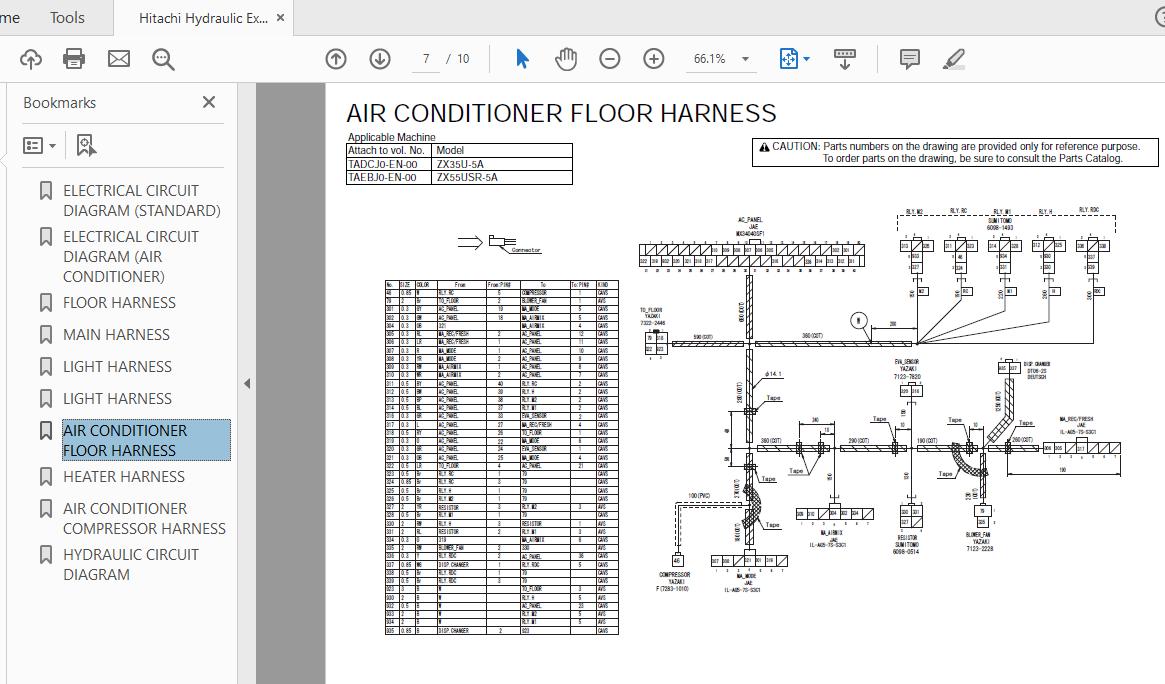
Task: Click the fit page view icon
Action: [x=788, y=59]
